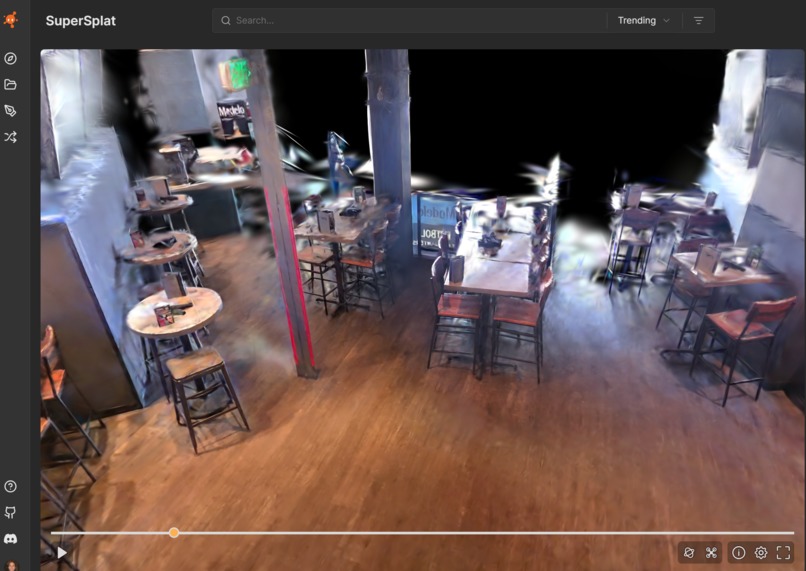Open the Discord icon link
This screenshot has height=571, width=806.
[10, 539]
